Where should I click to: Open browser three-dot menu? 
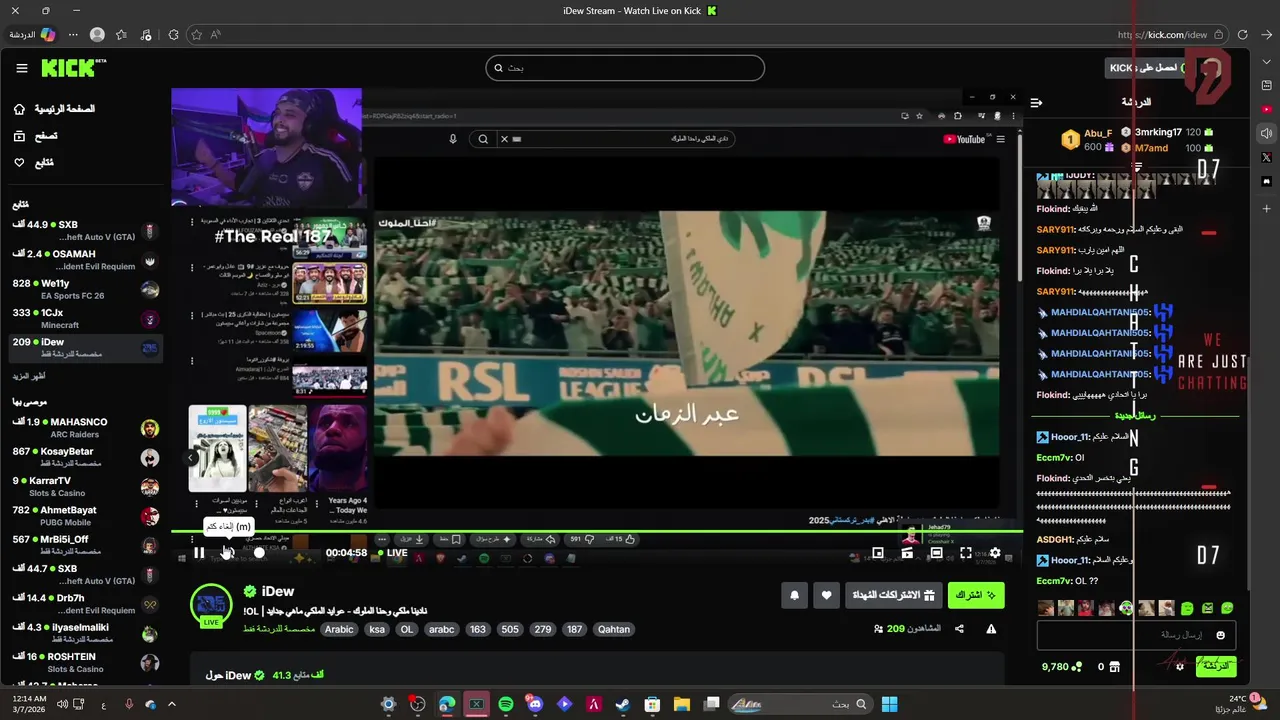click(73, 34)
